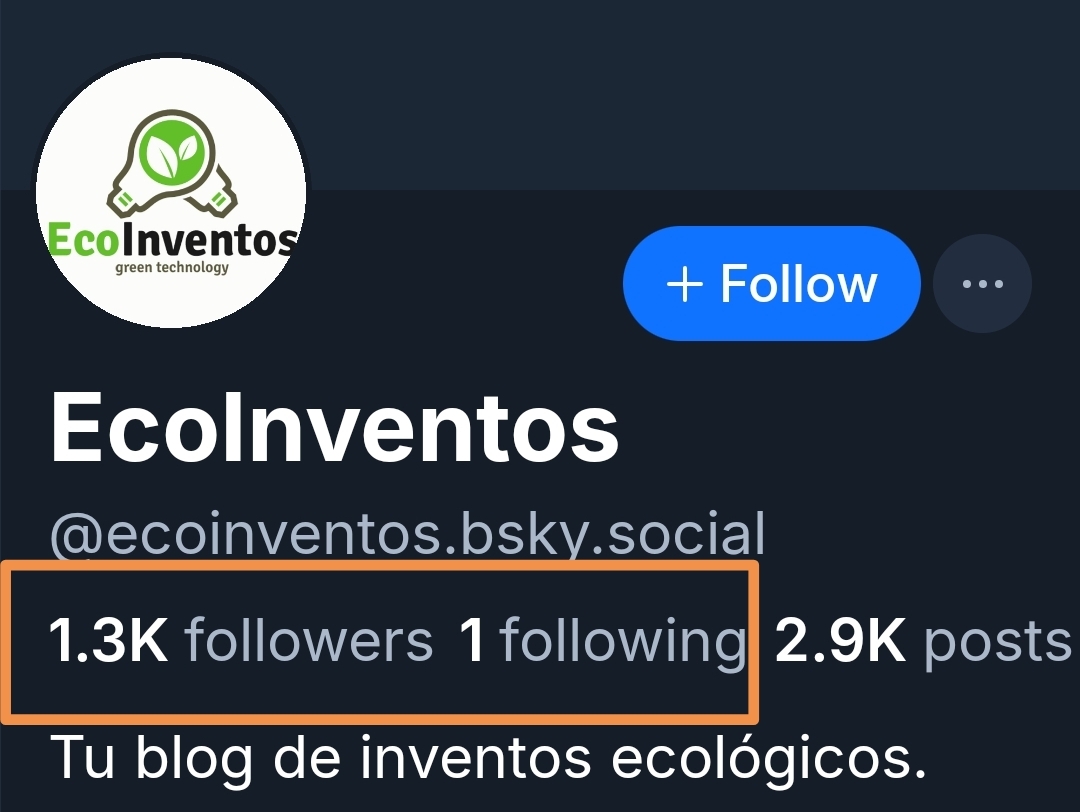This screenshot has width=1080, height=812.
Task: Open the EcoInventos profile avatar
Action: 171,193
